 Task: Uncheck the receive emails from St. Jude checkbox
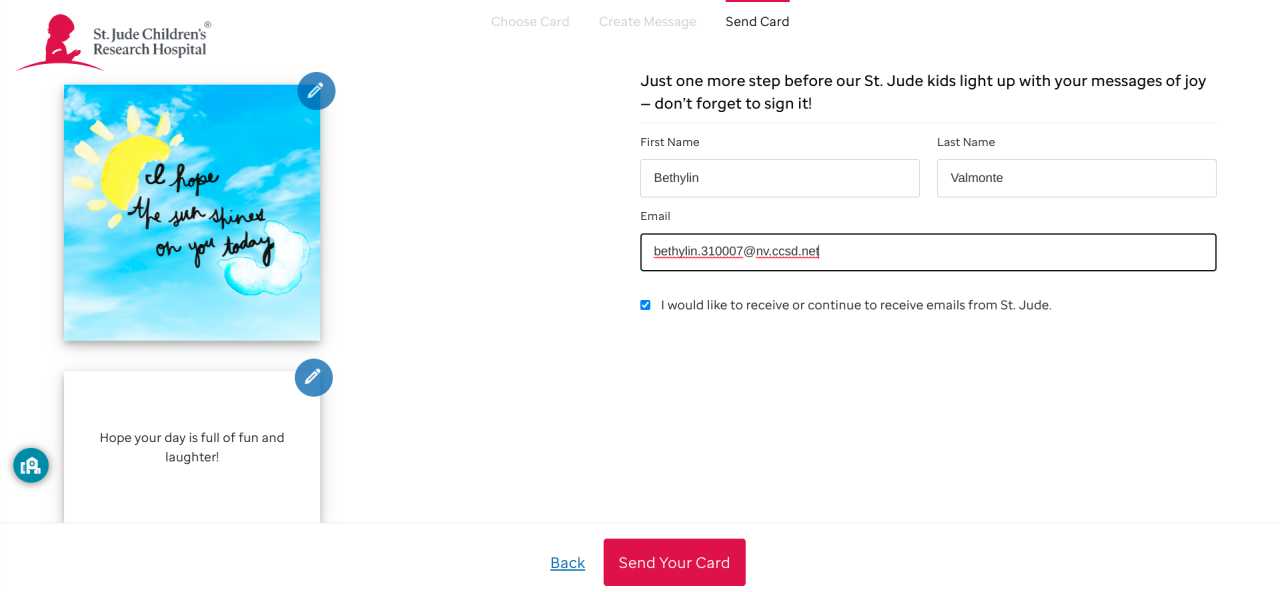point(645,305)
